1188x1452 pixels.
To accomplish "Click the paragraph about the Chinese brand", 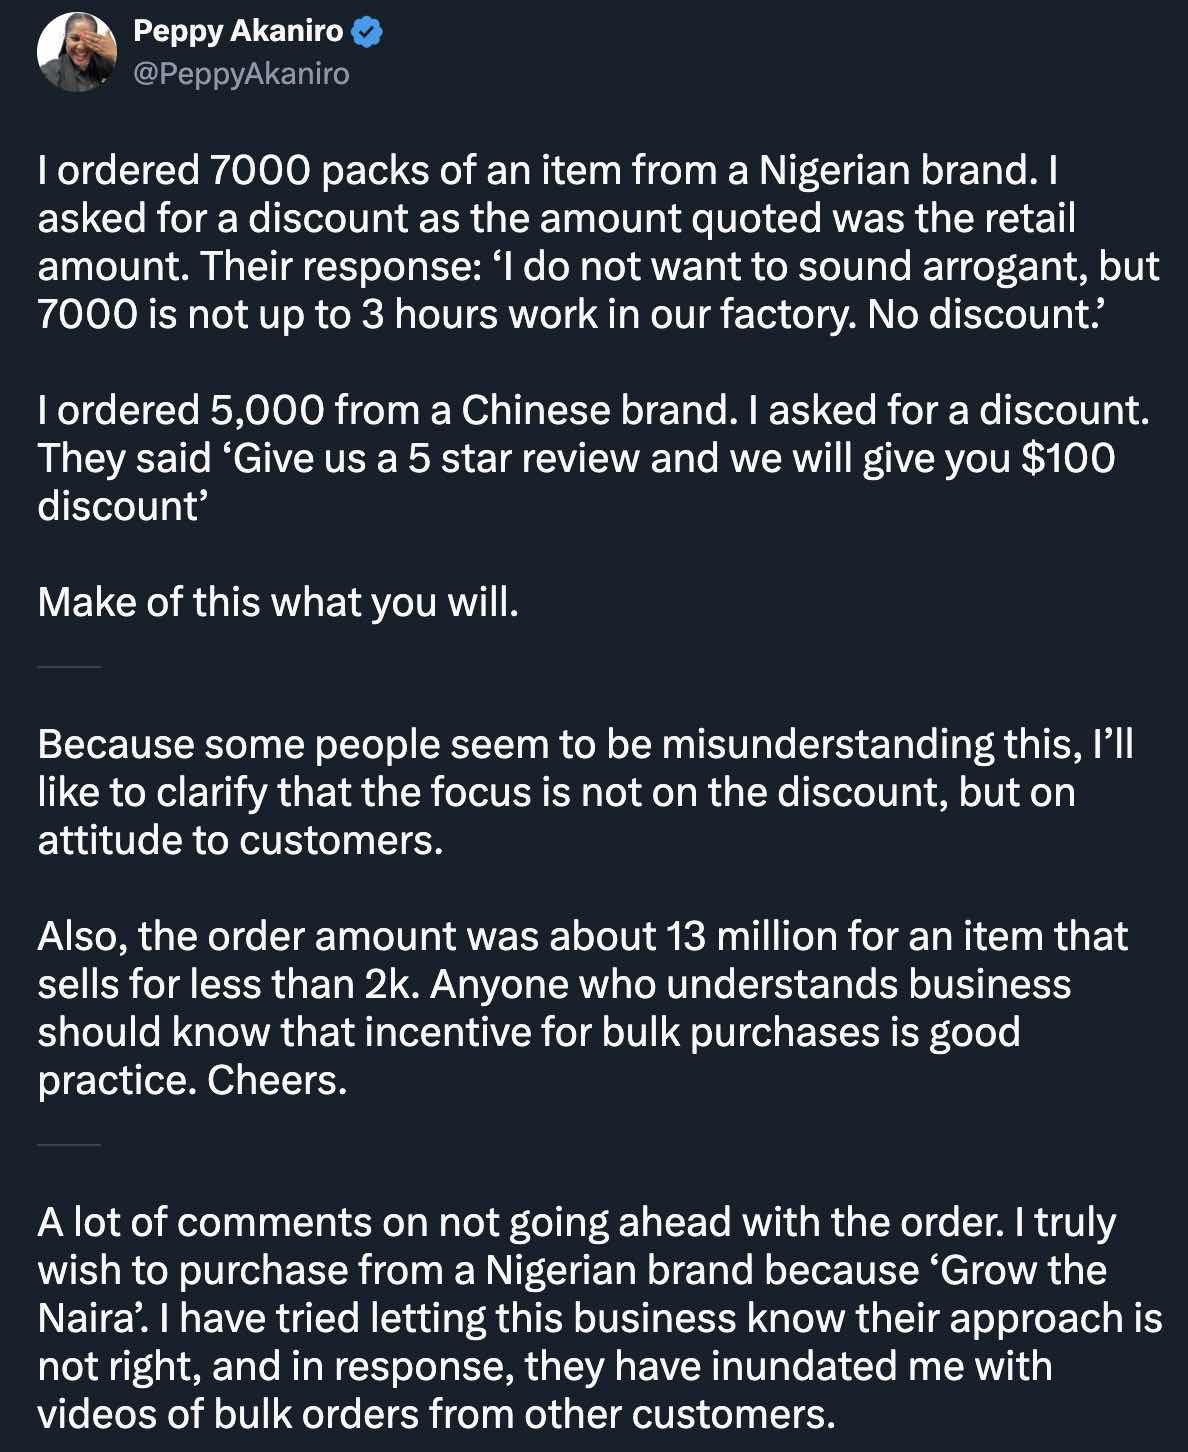I will [x=593, y=458].
